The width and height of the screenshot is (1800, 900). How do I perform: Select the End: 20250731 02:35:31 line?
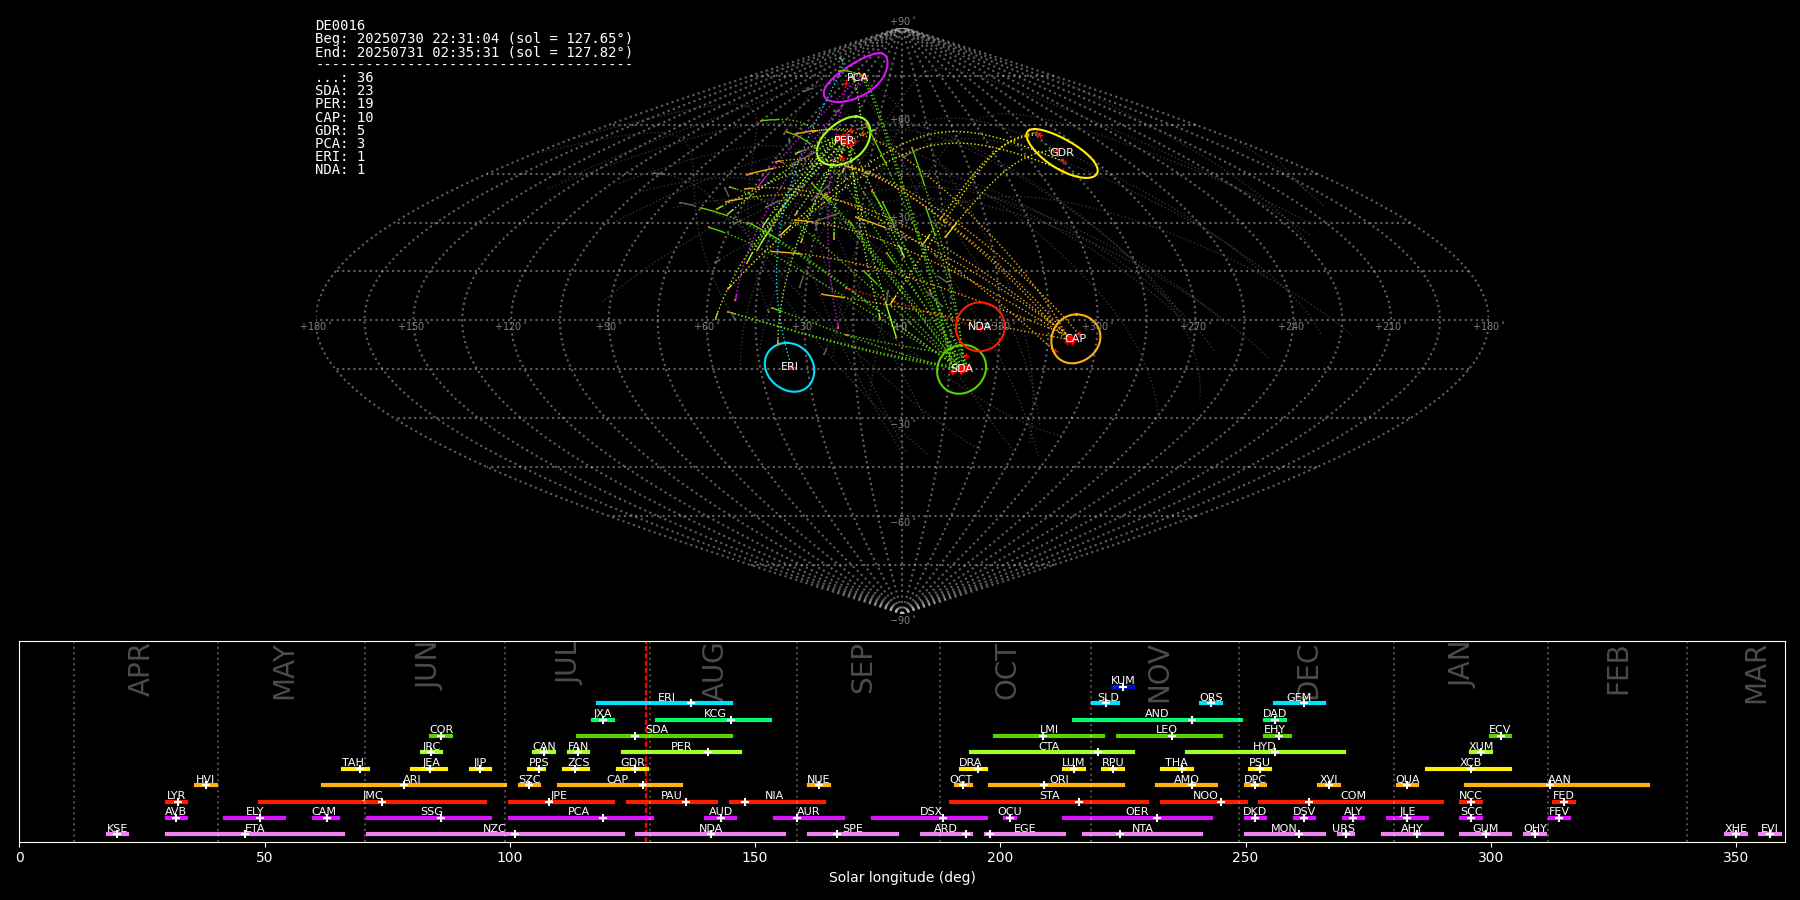tap(474, 52)
